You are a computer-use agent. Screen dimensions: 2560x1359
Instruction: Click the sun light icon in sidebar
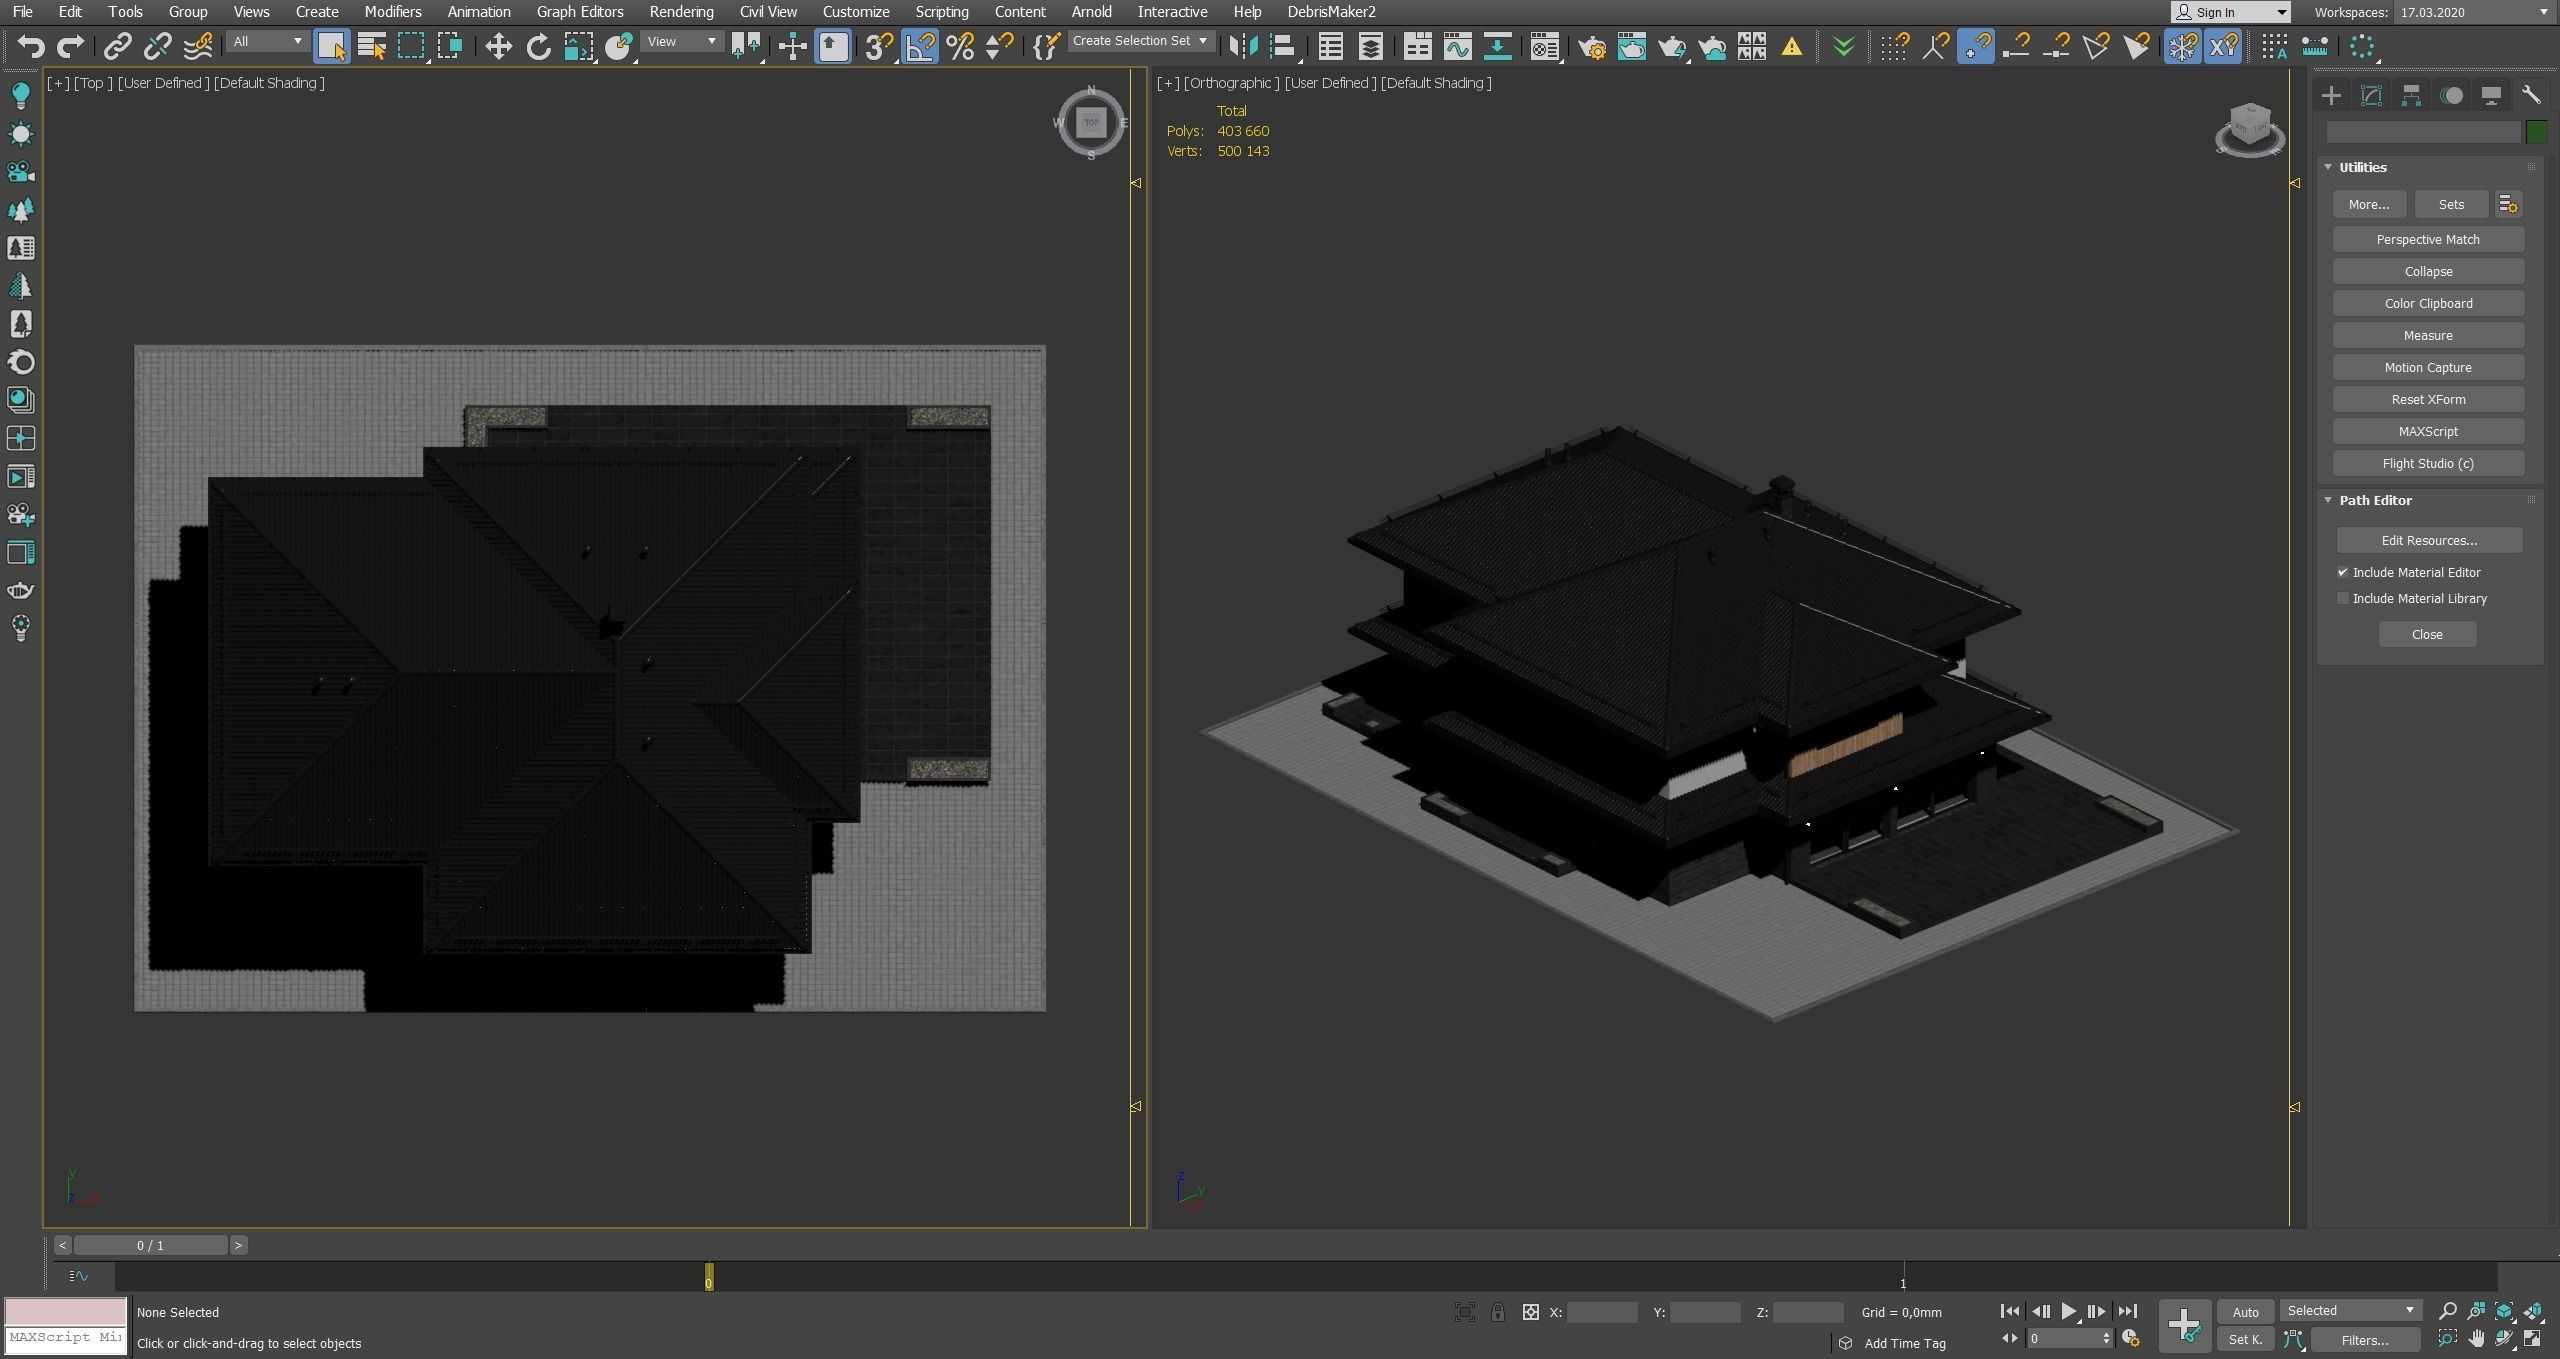20,134
